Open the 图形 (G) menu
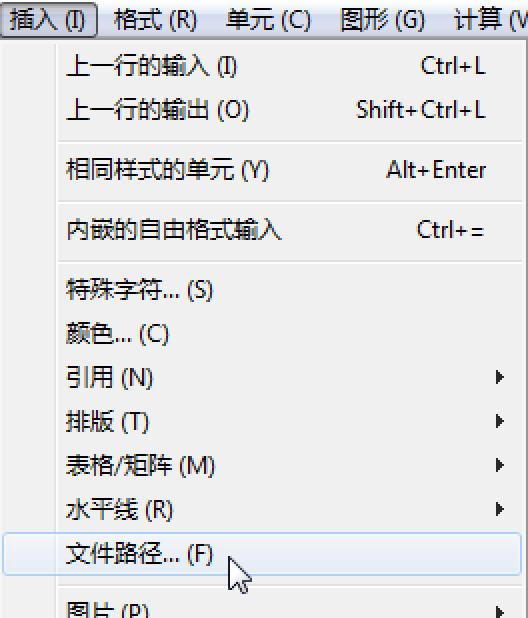 [383, 20]
